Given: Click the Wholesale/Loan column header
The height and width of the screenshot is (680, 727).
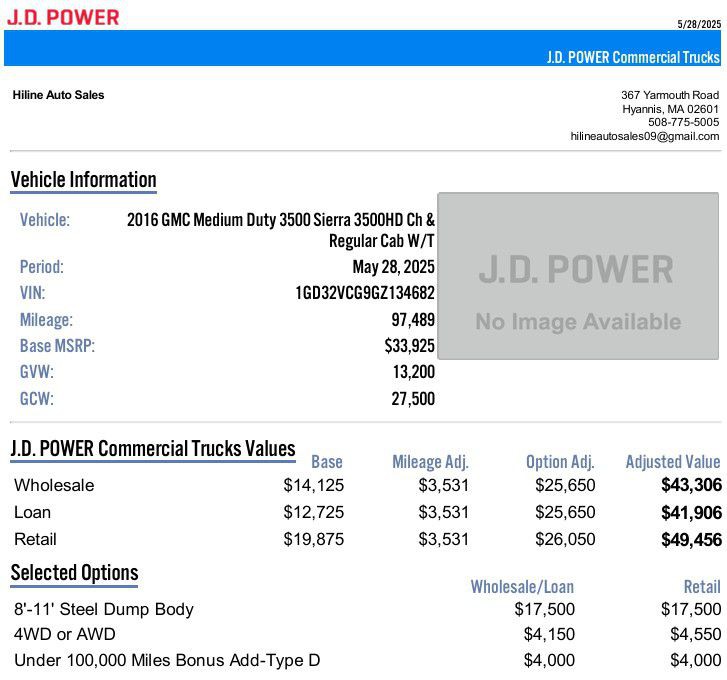Looking at the screenshot, I should [522, 587].
